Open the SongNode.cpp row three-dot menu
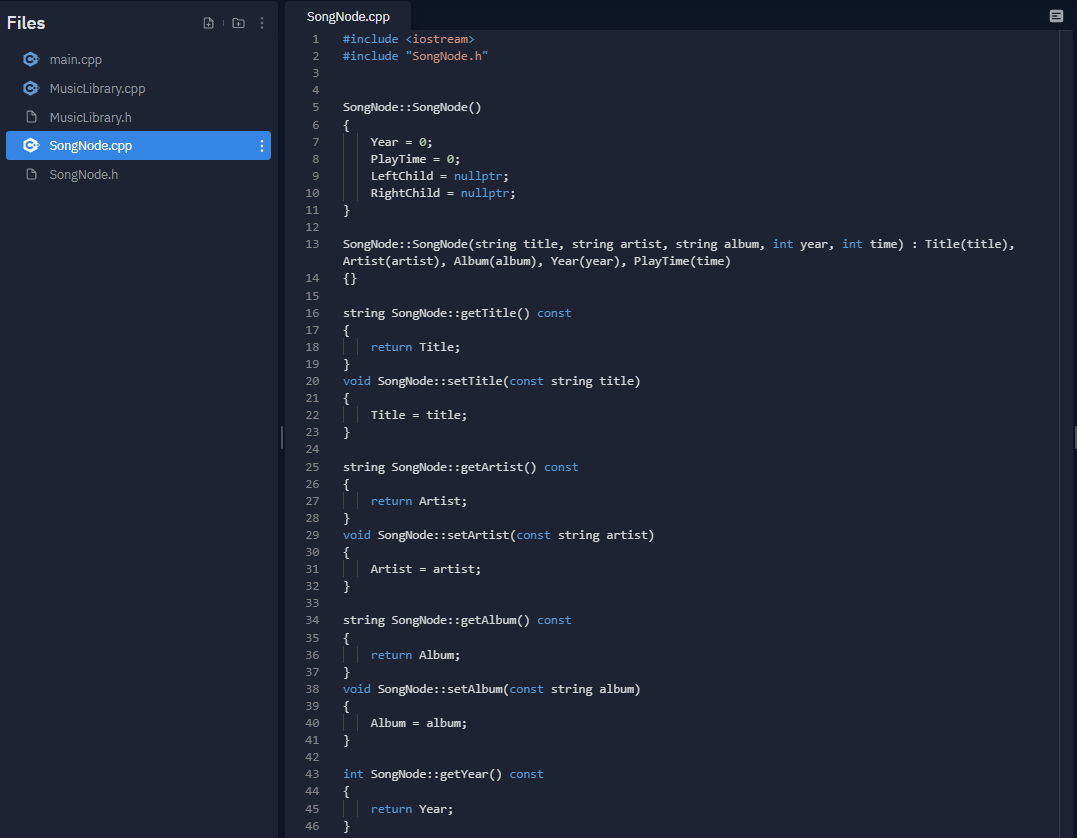The image size is (1077, 838). [x=262, y=146]
